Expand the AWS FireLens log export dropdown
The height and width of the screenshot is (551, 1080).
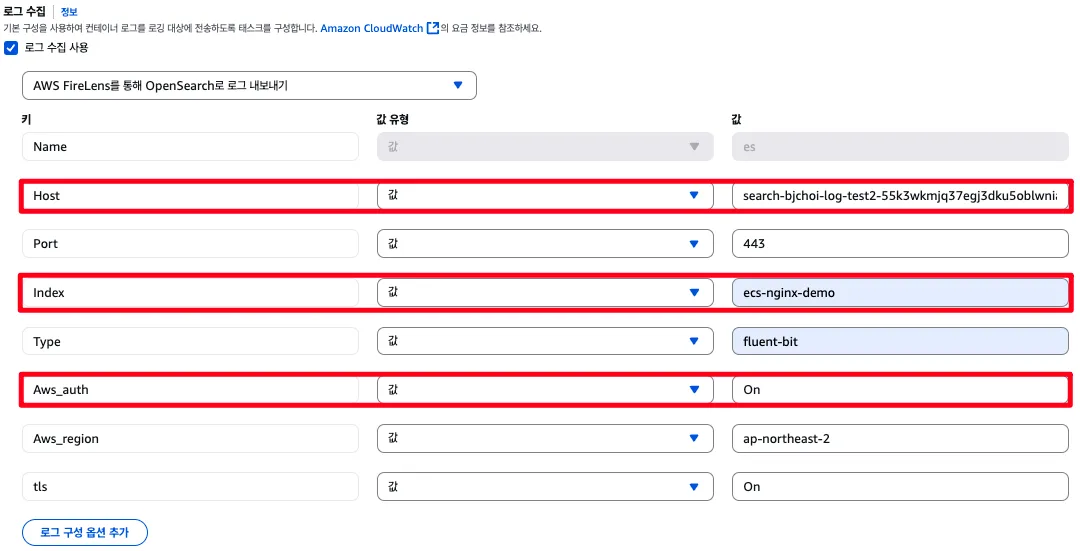249,86
